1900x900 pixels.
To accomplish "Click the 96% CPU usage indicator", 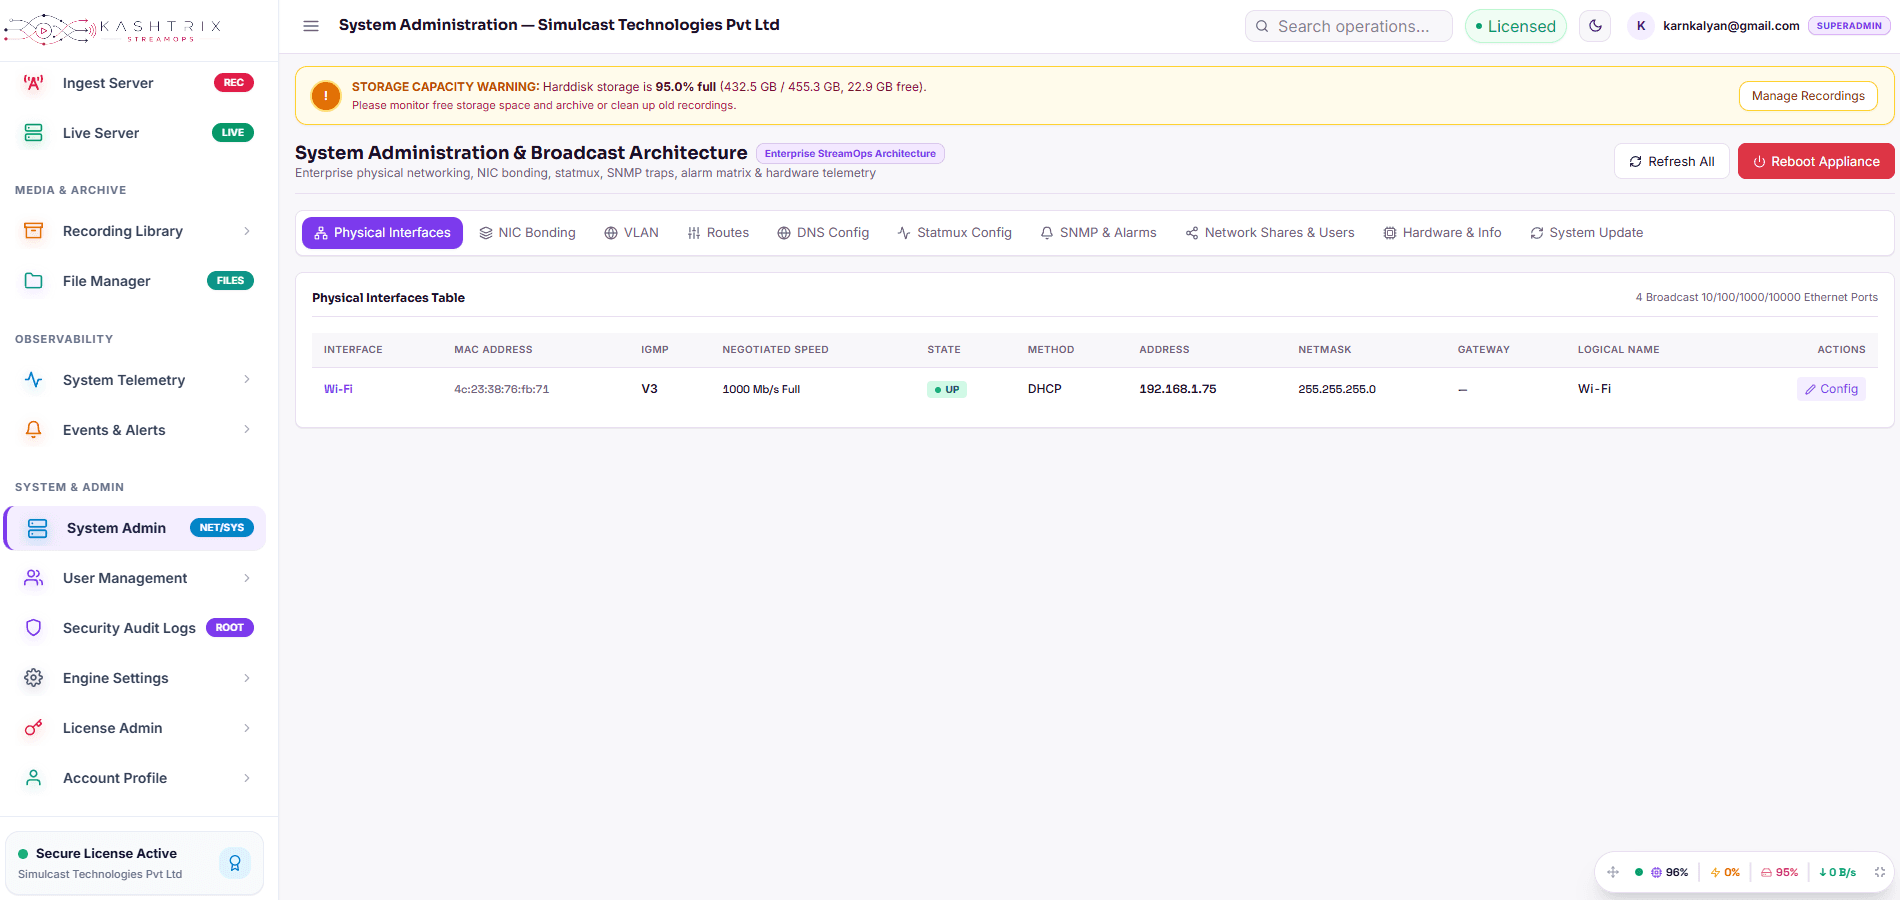I will (1669, 872).
